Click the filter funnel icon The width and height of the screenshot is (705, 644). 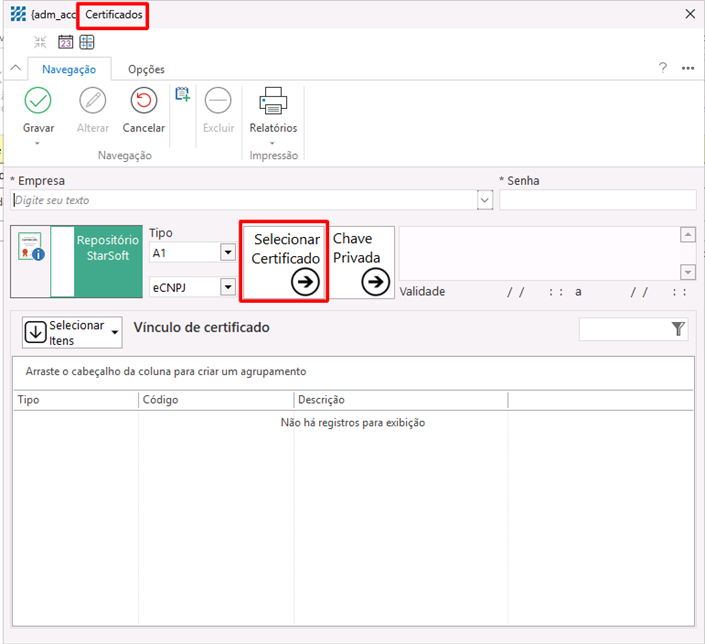point(678,329)
